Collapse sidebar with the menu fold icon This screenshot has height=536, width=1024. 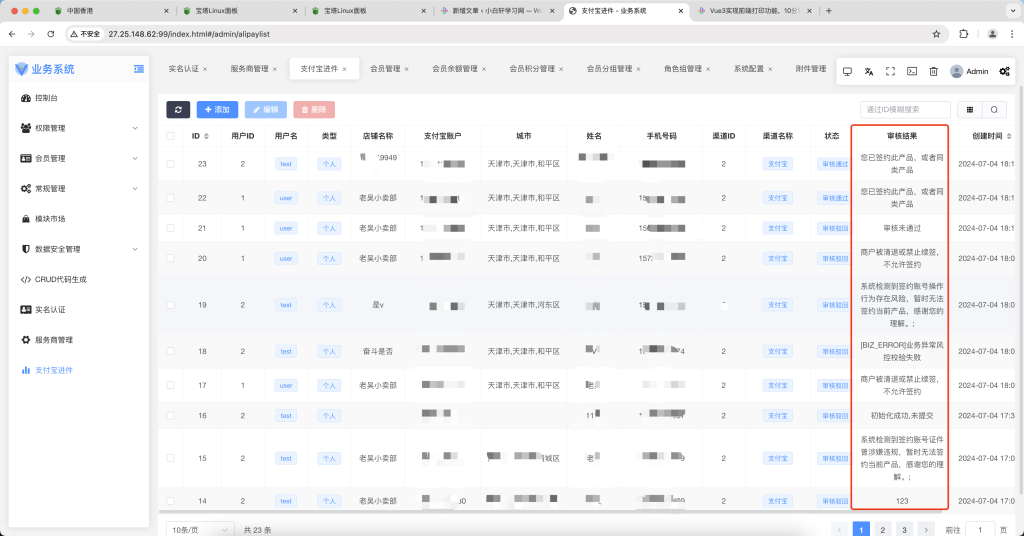(x=138, y=69)
